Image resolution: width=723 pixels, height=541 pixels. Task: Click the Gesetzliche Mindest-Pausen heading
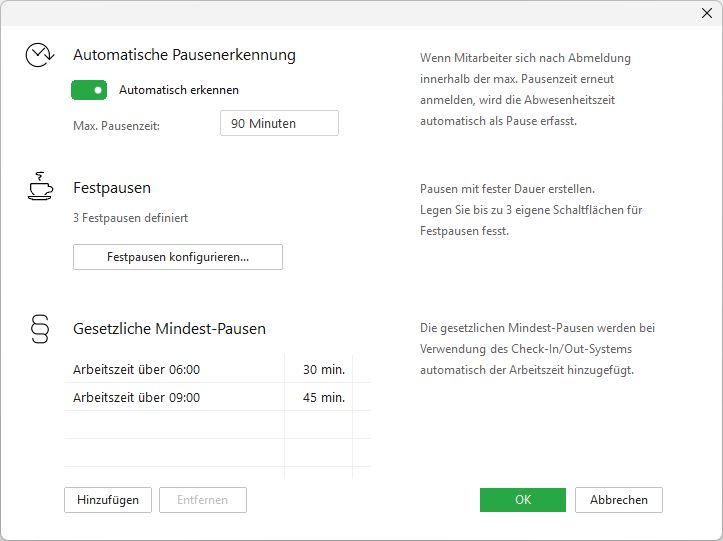(x=169, y=328)
